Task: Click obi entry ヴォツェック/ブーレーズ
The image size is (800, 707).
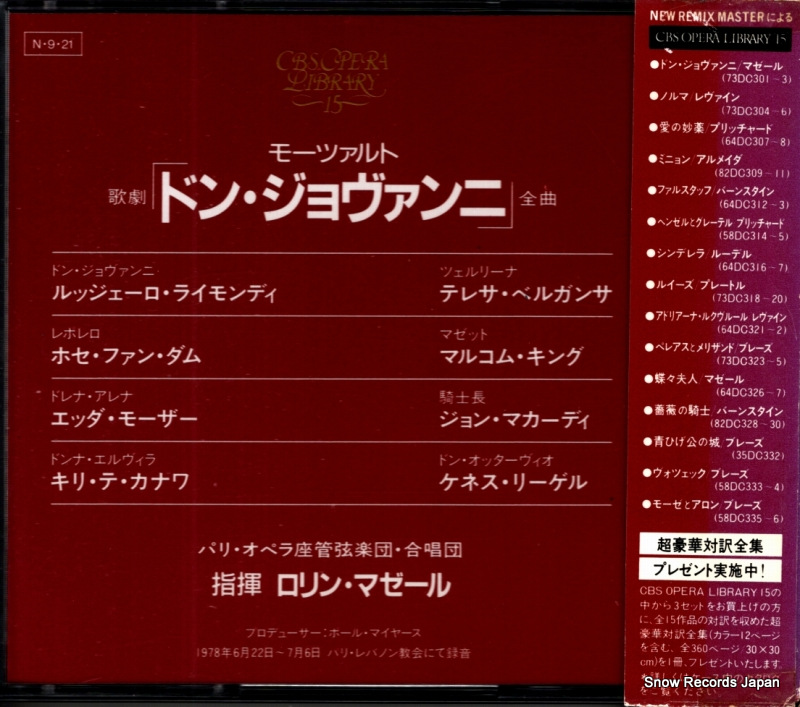Action: (x=695, y=473)
